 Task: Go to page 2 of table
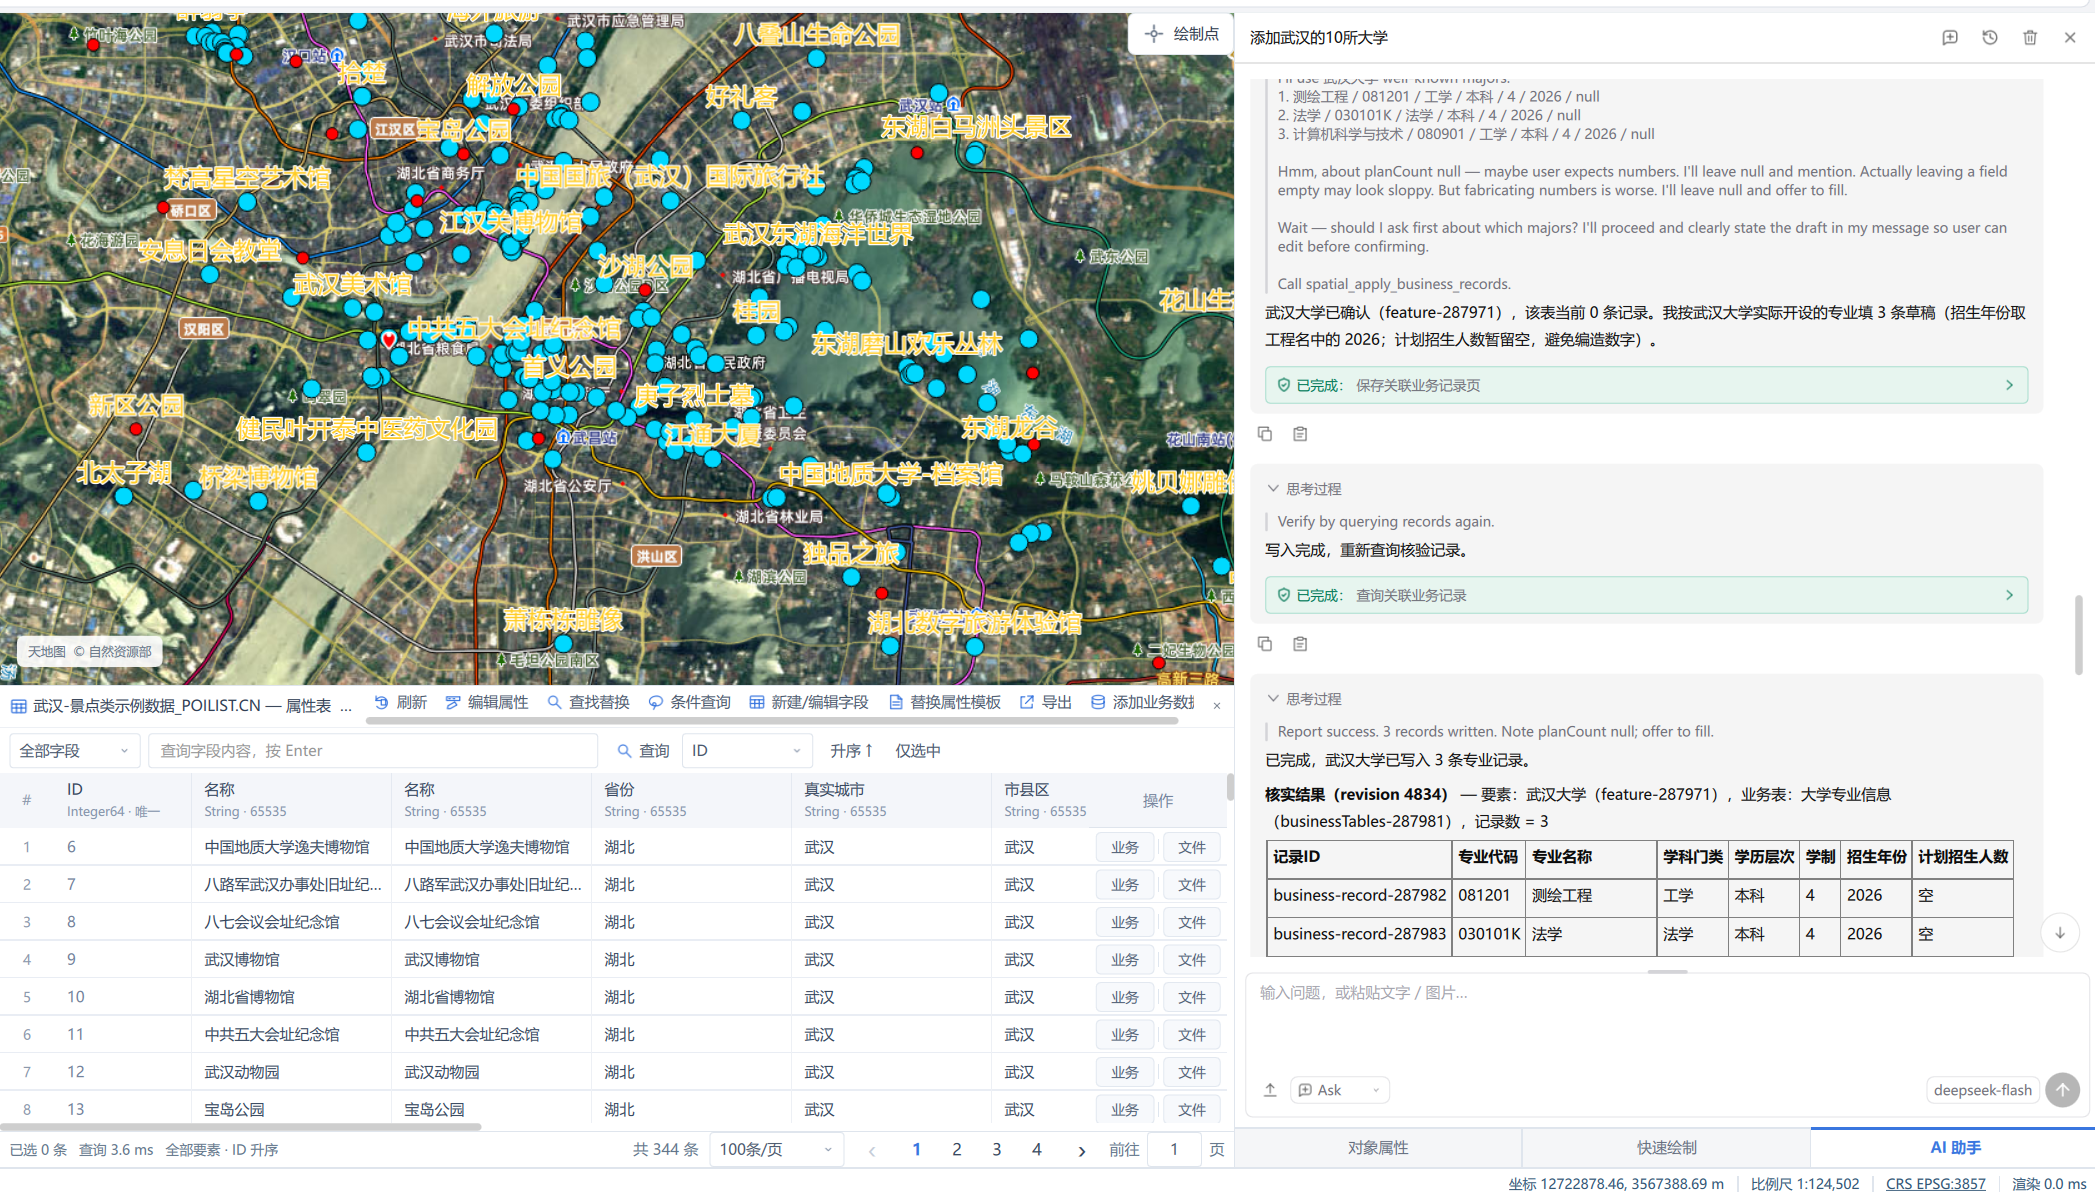click(956, 1149)
